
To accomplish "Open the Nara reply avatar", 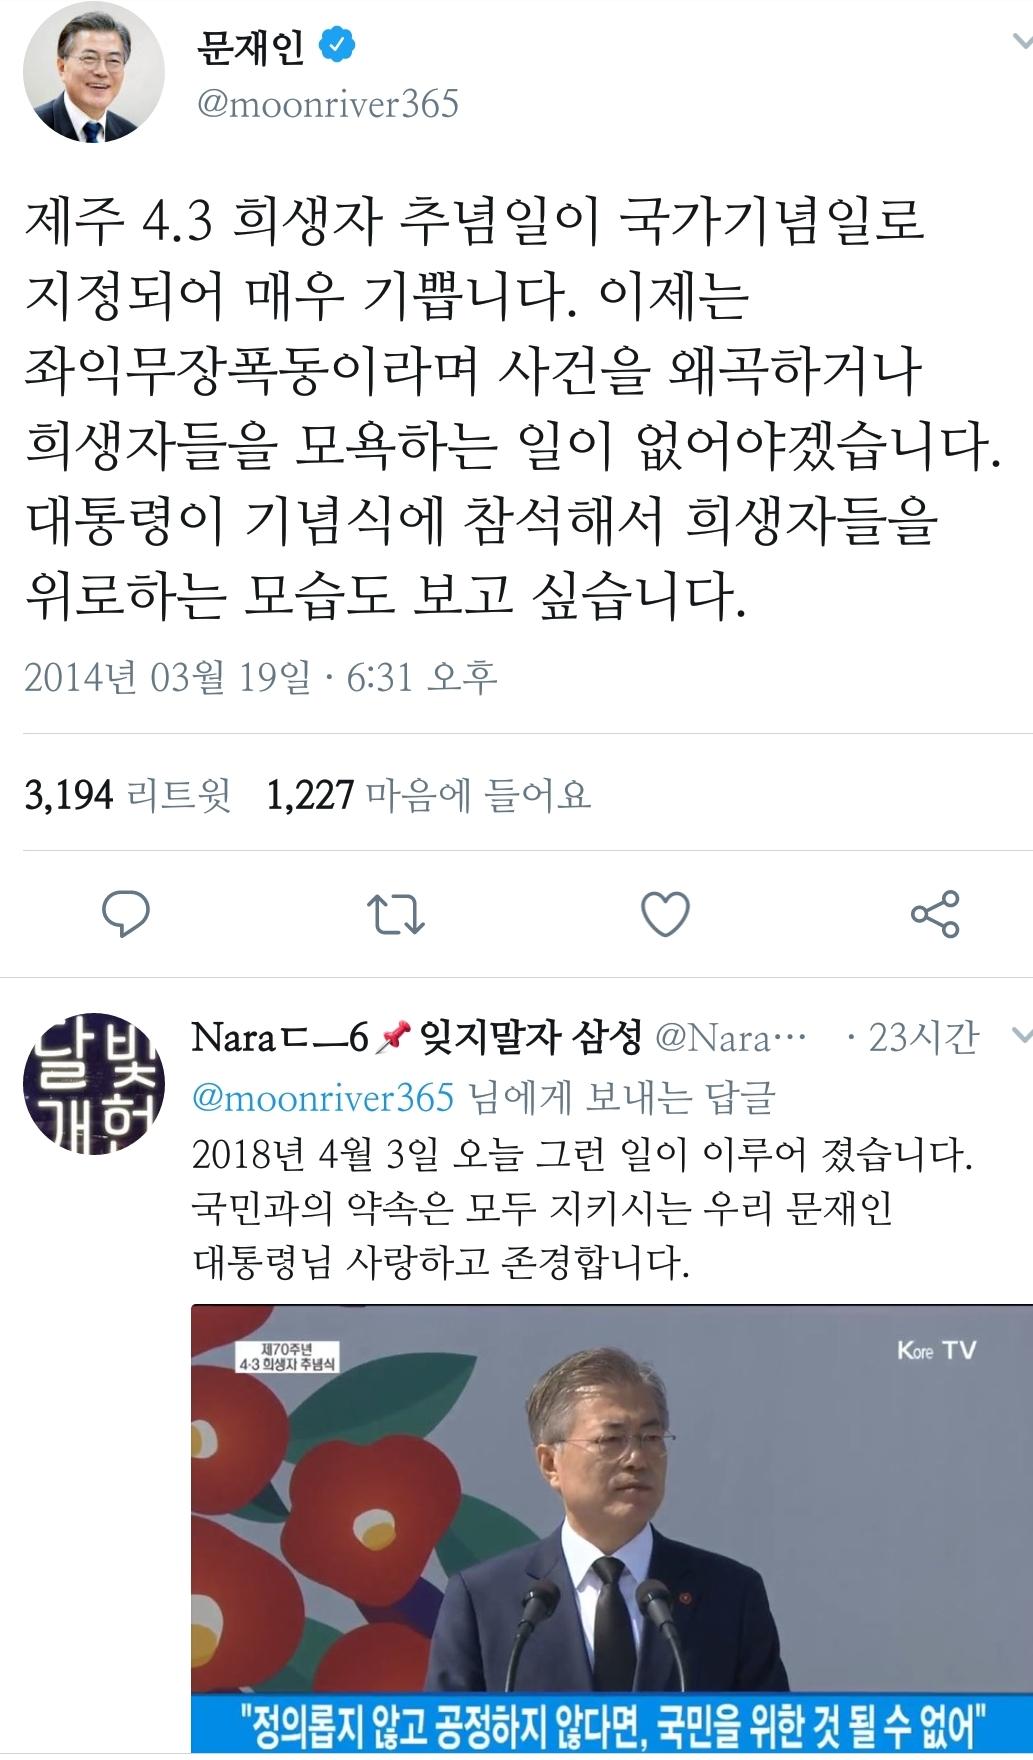I will 94,1083.
